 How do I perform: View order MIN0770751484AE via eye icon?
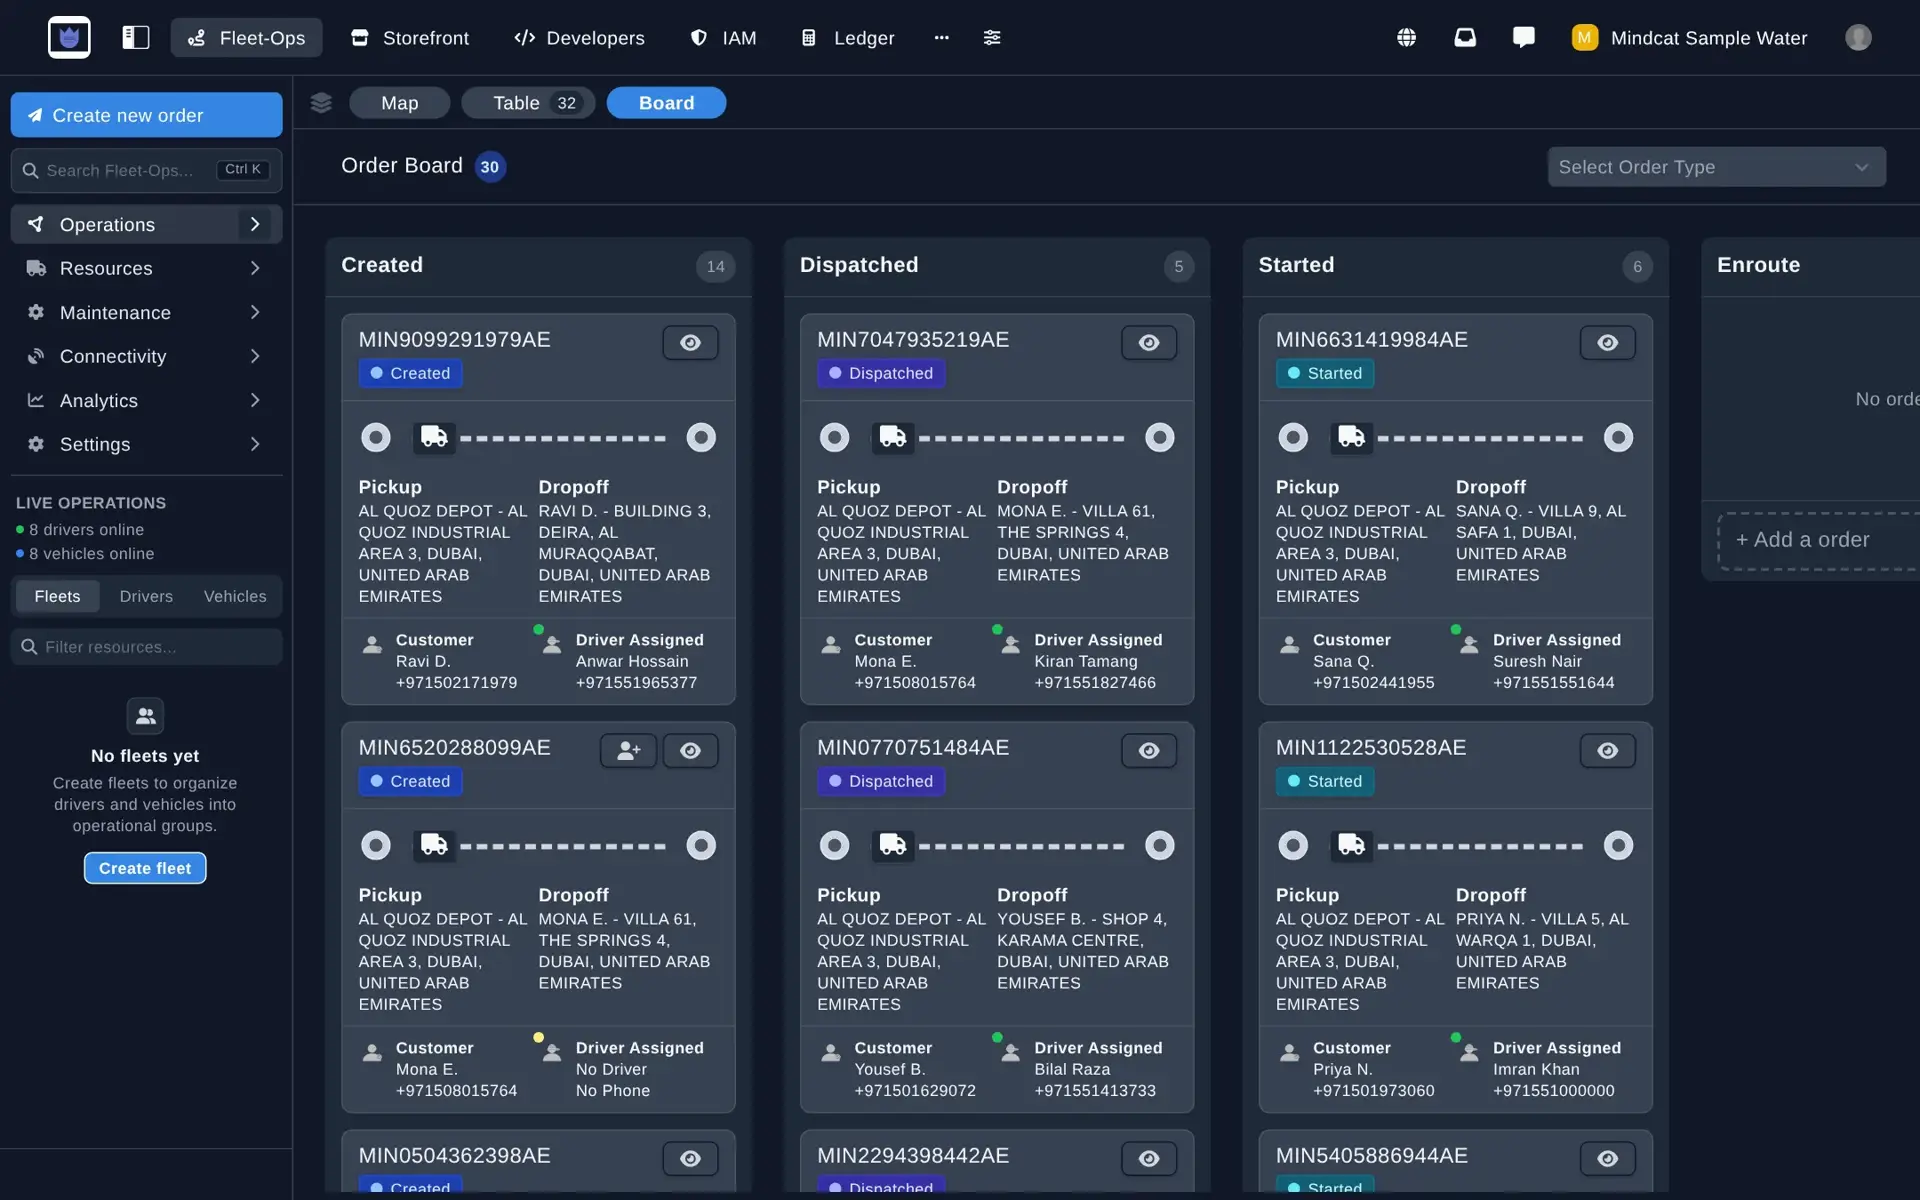pos(1149,751)
